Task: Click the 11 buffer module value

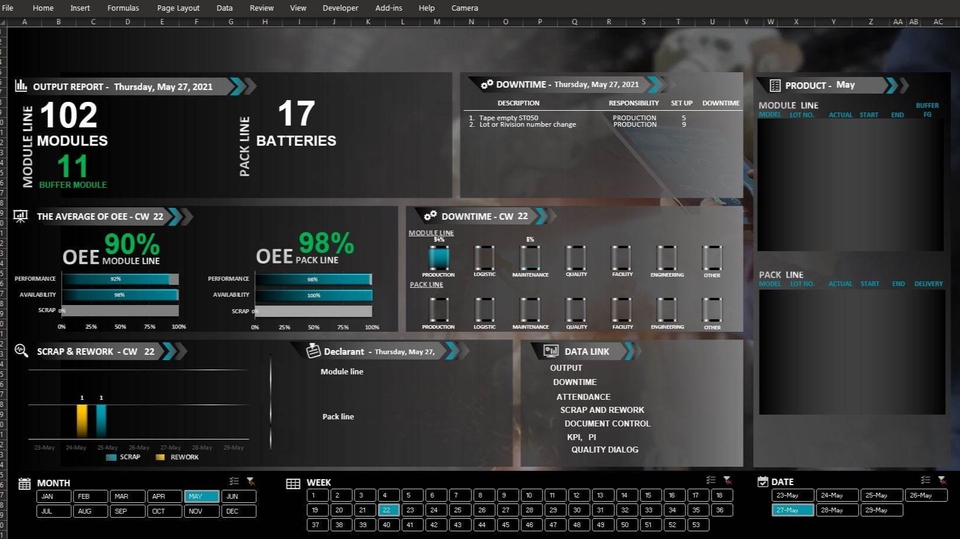Action: click(72, 166)
